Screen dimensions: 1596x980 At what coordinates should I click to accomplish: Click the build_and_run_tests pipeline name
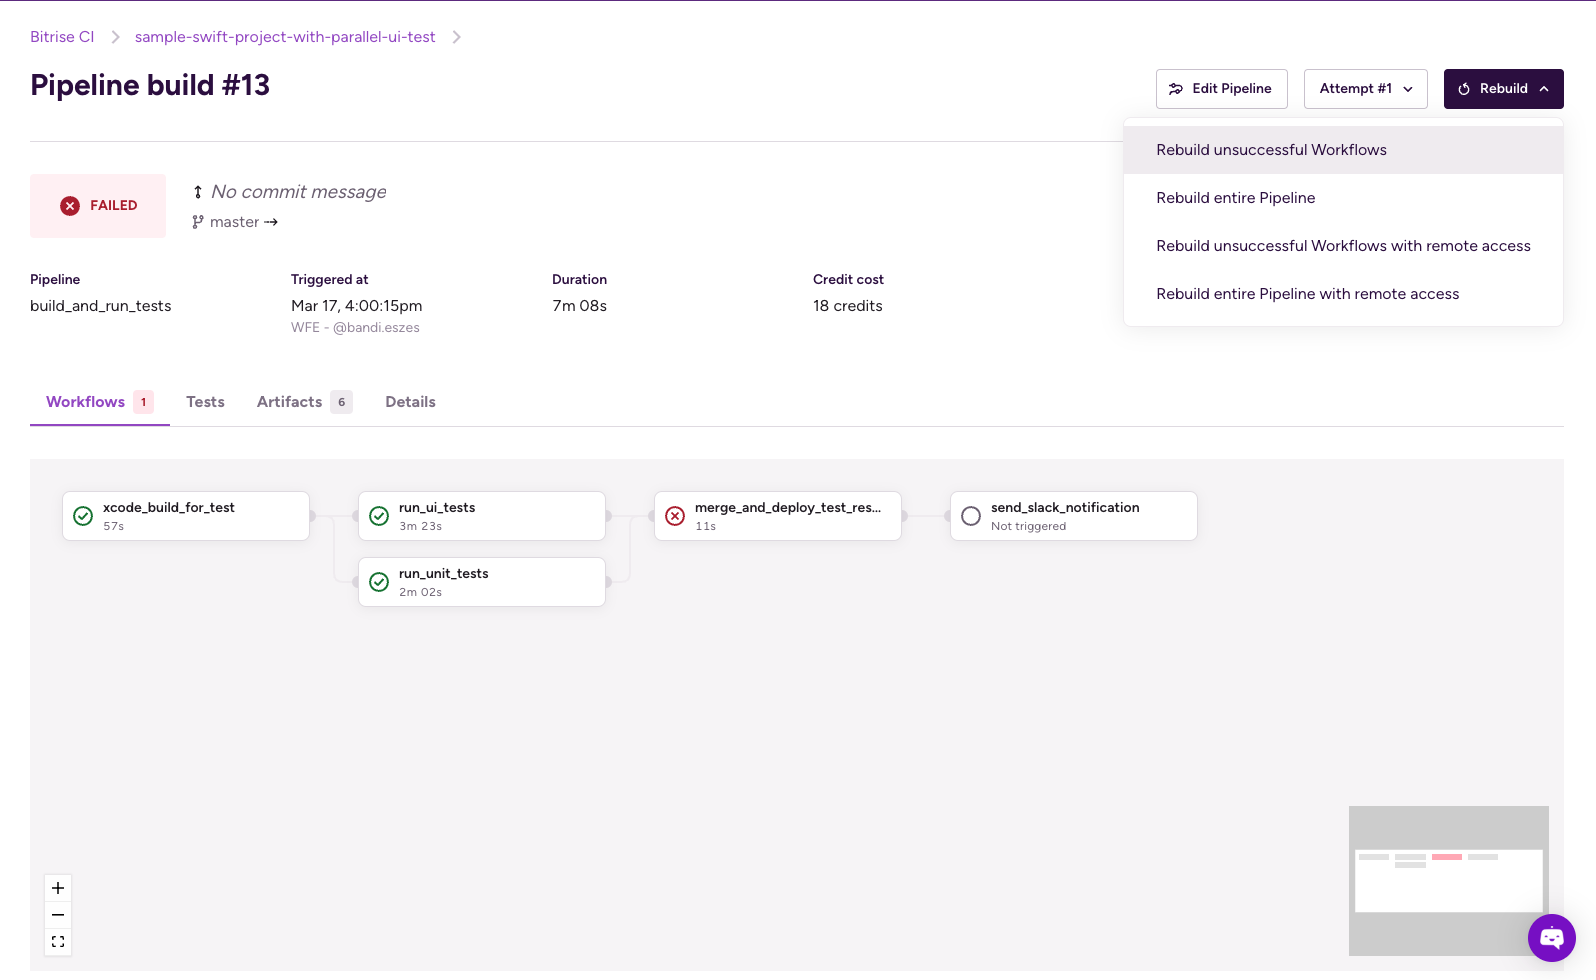point(101,306)
